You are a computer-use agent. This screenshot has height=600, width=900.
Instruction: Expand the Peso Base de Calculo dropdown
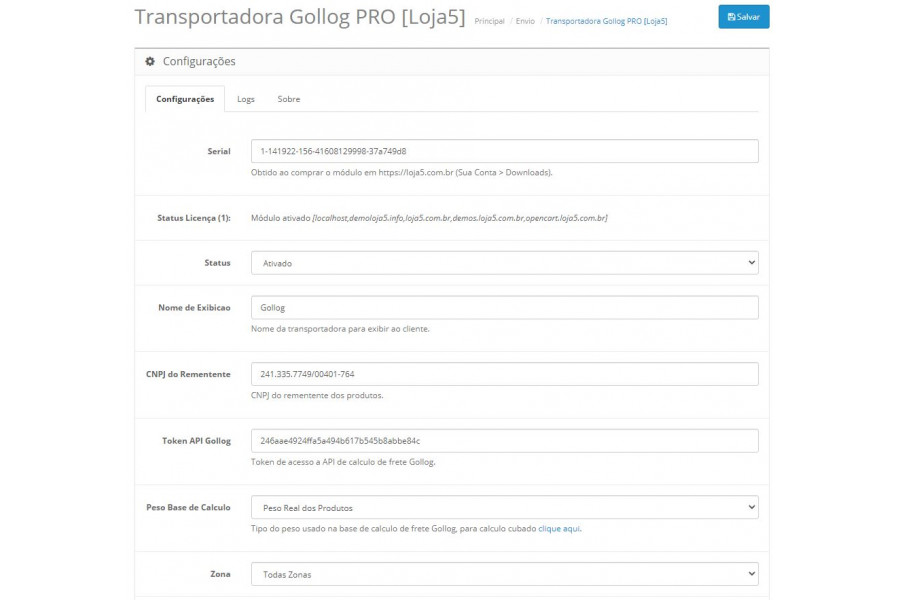coord(505,508)
